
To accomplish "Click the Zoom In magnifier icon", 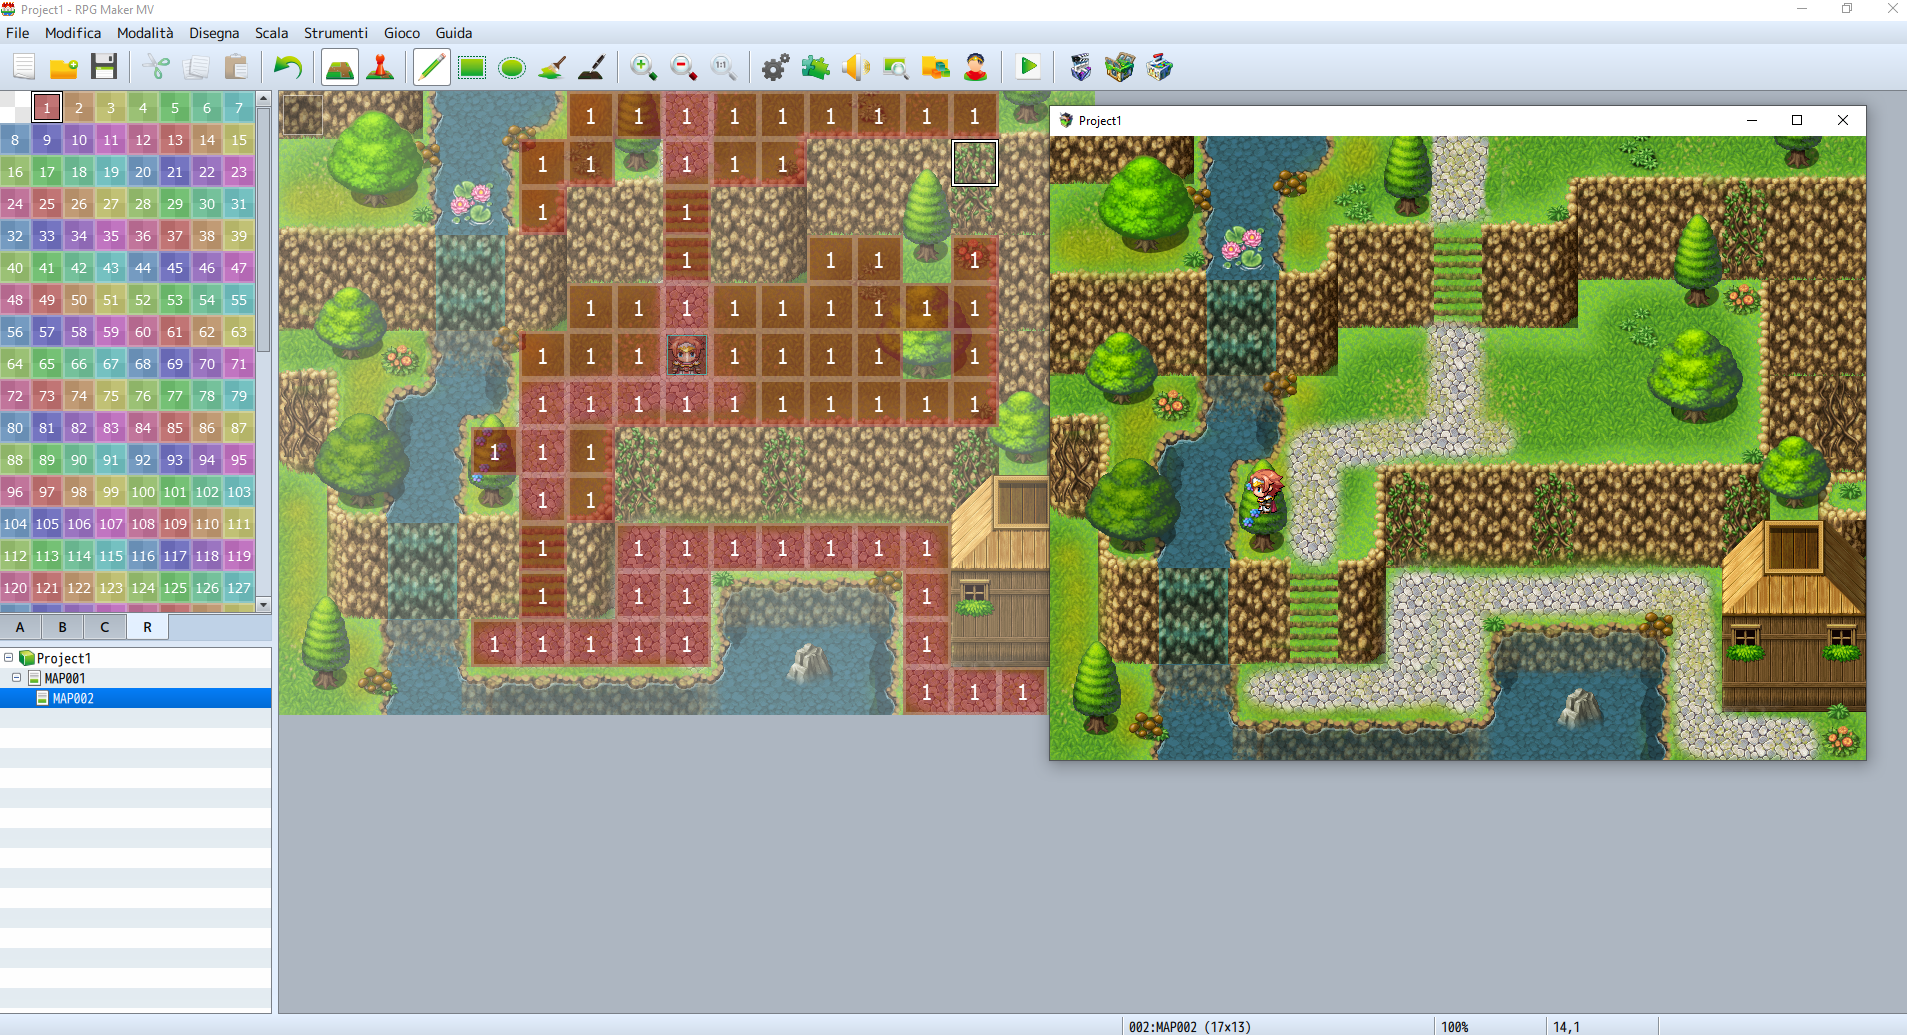I will (x=644, y=67).
